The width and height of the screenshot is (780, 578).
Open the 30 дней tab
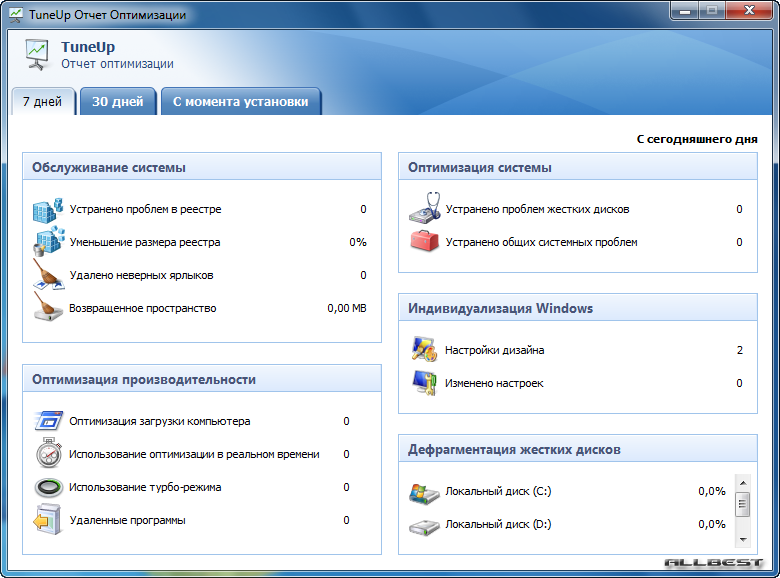point(118,101)
